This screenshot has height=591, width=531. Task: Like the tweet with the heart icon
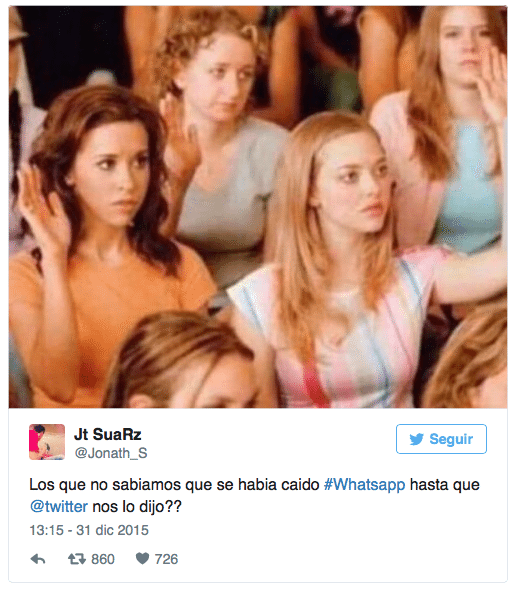[142, 559]
